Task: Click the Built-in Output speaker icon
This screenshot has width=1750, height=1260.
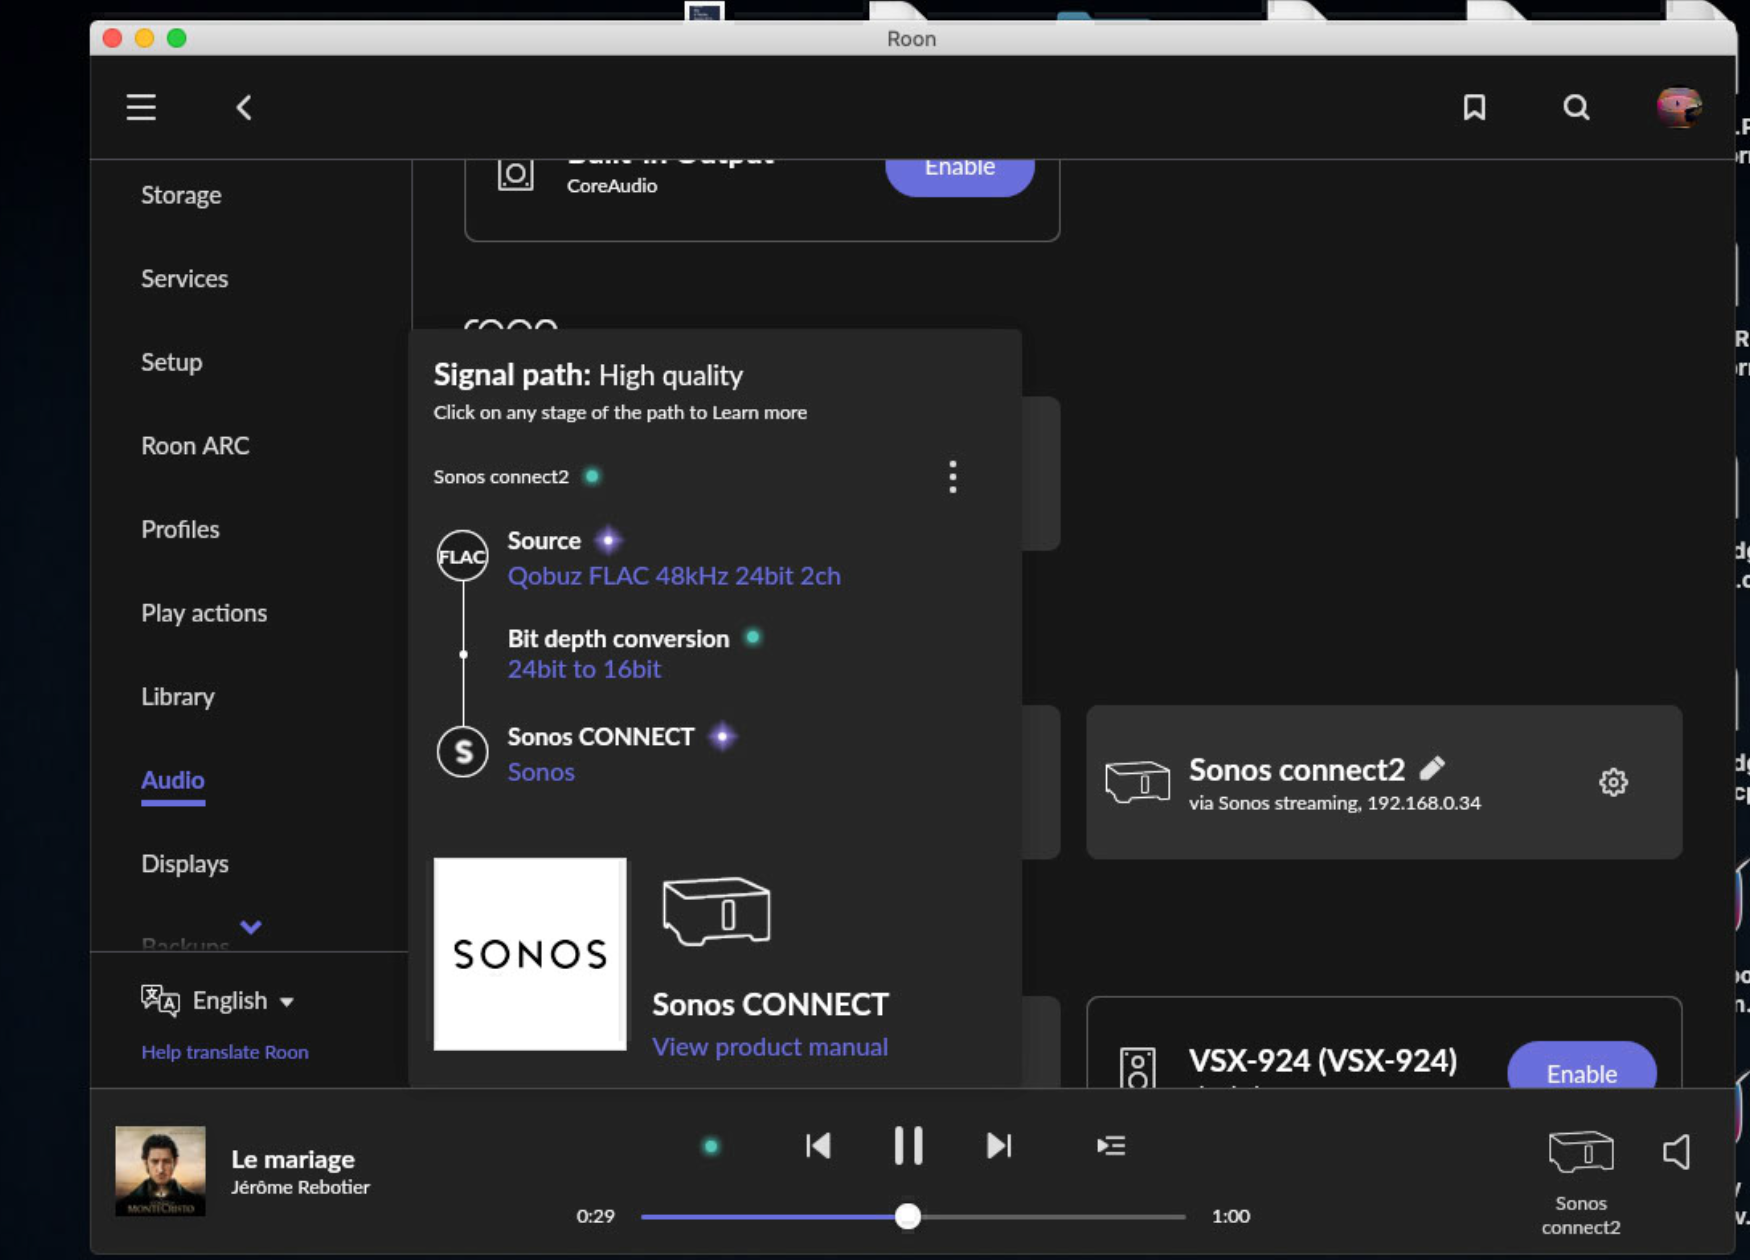Action: [x=516, y=174]
